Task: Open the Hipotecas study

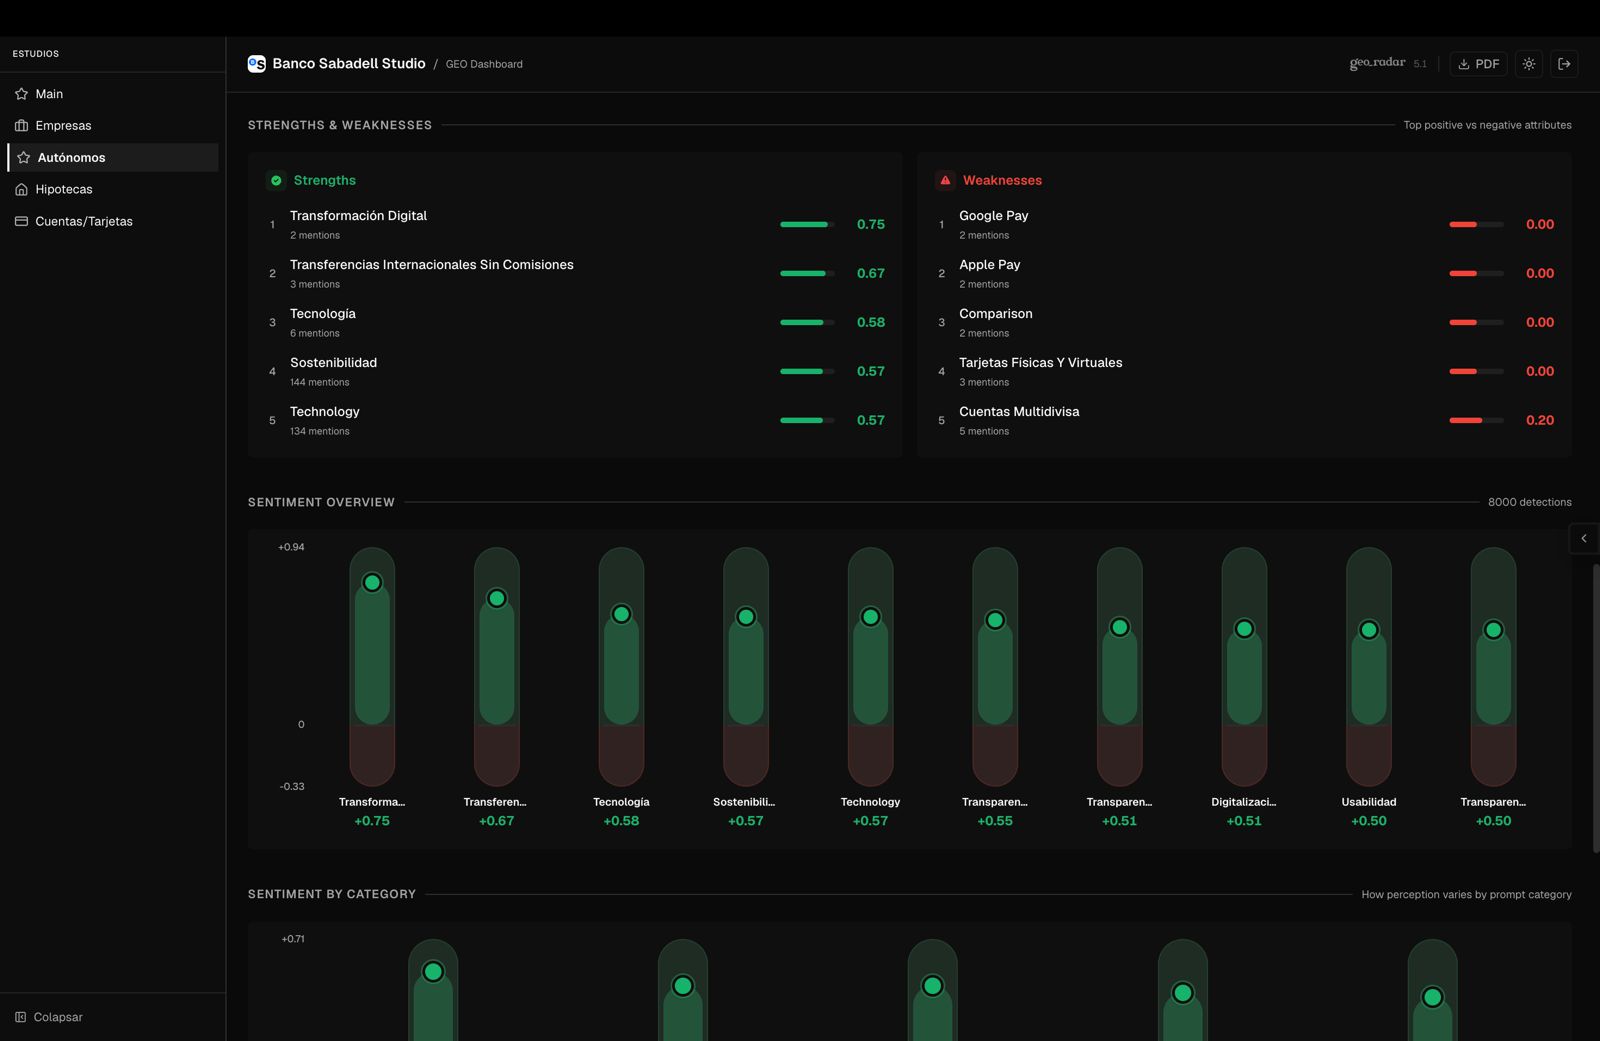Action: (x=64, y=190)
